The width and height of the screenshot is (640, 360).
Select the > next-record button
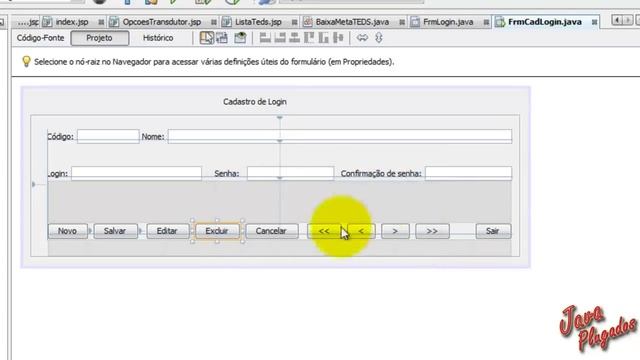click(x=395, y=231)
